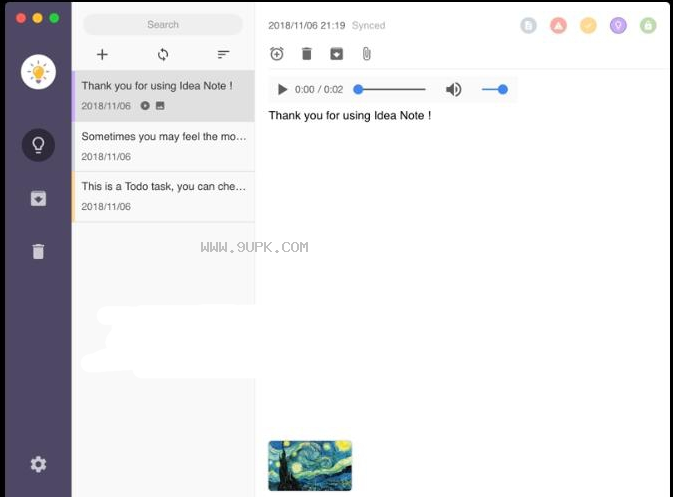Select the purple idea bulb type
673x500 pixels.
618,26
